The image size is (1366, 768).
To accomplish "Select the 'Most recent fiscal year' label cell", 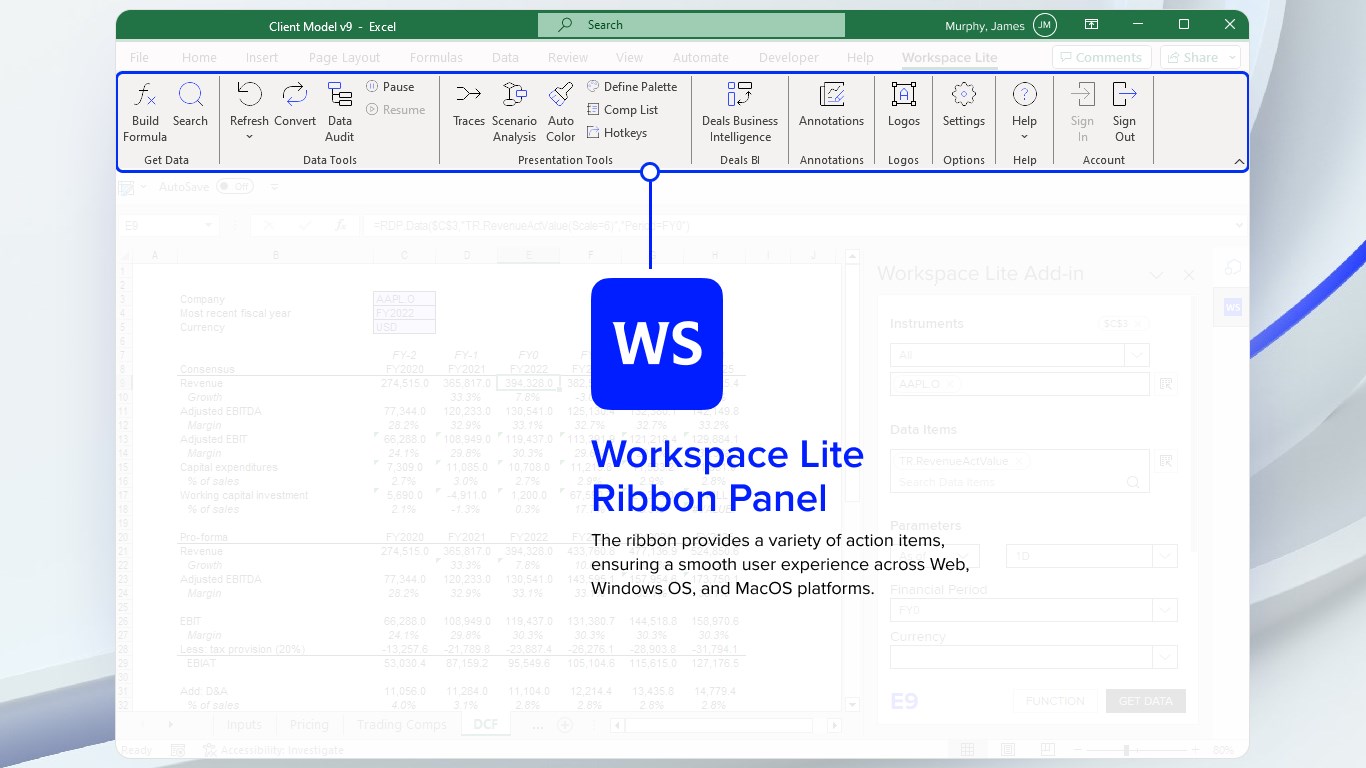I will 235,313.
